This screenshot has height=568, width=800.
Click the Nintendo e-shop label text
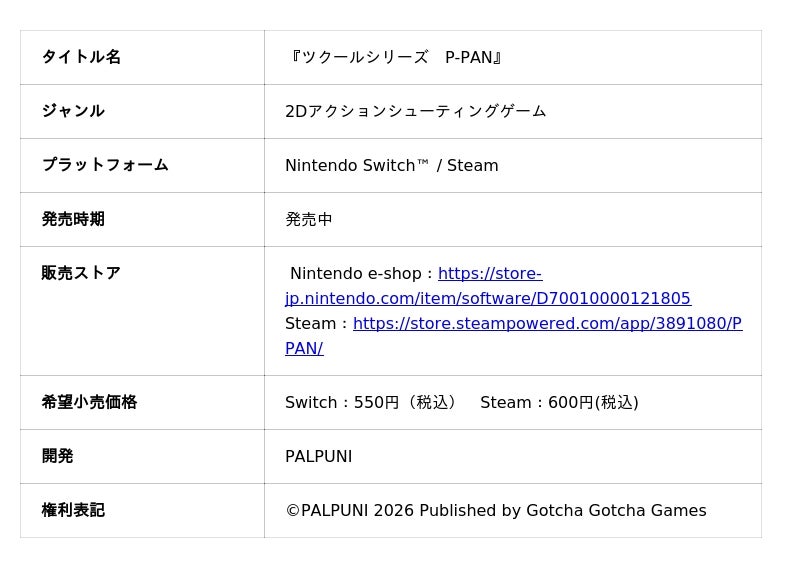point(356,274)
